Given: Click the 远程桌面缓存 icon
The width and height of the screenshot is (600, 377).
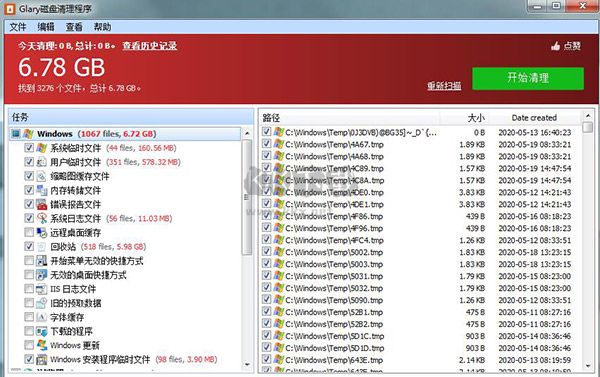Looking at the screenshot, I should point(41,233).
